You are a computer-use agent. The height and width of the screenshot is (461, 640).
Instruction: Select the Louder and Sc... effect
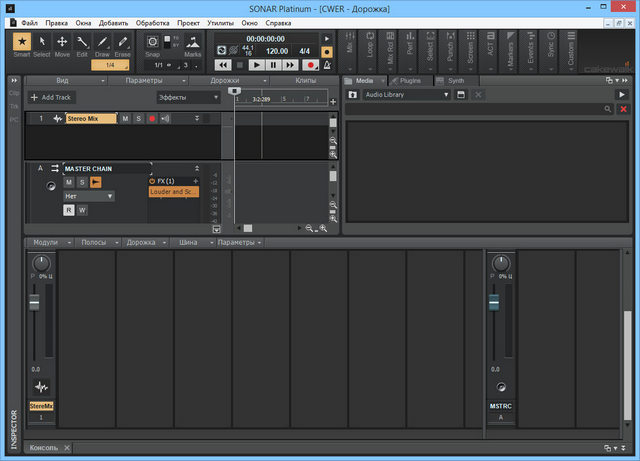pos(173,191)
